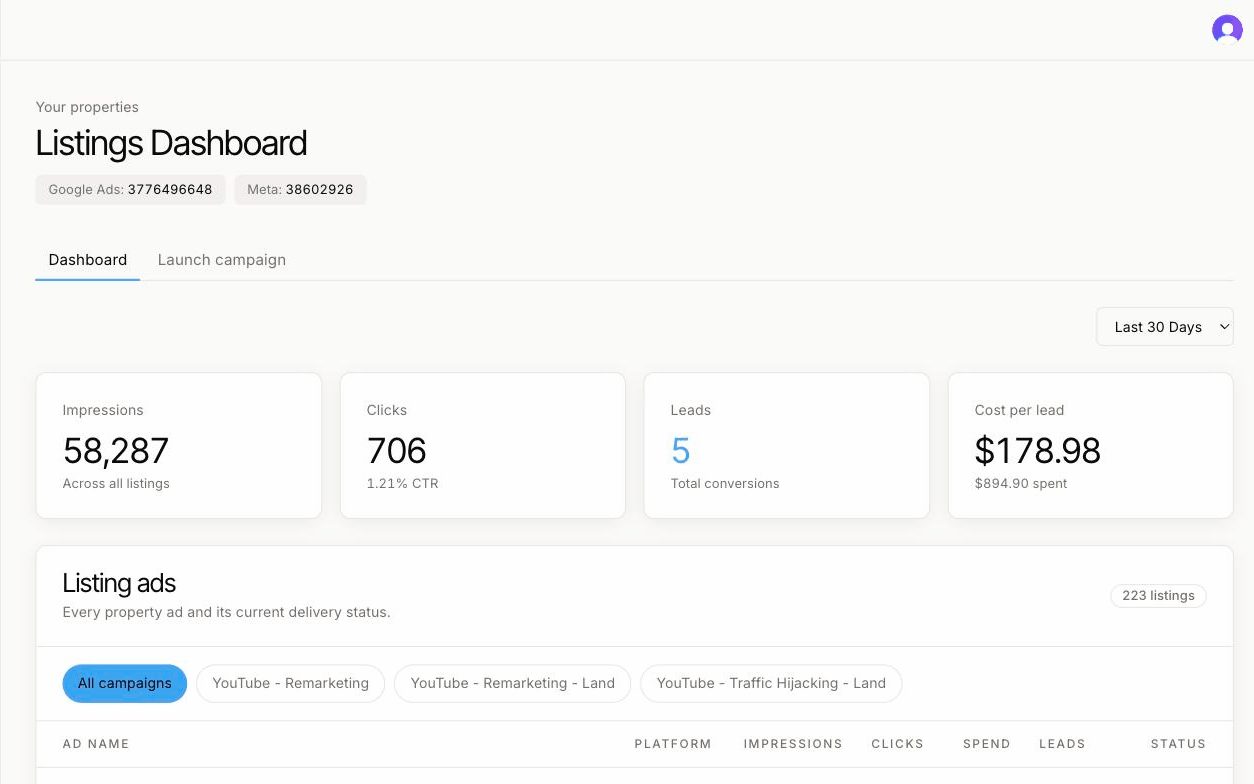1254x784 pixels.
Task: Filter by YouTube - Remarketing - Land campaign
Action: click(x=512, y=683)
